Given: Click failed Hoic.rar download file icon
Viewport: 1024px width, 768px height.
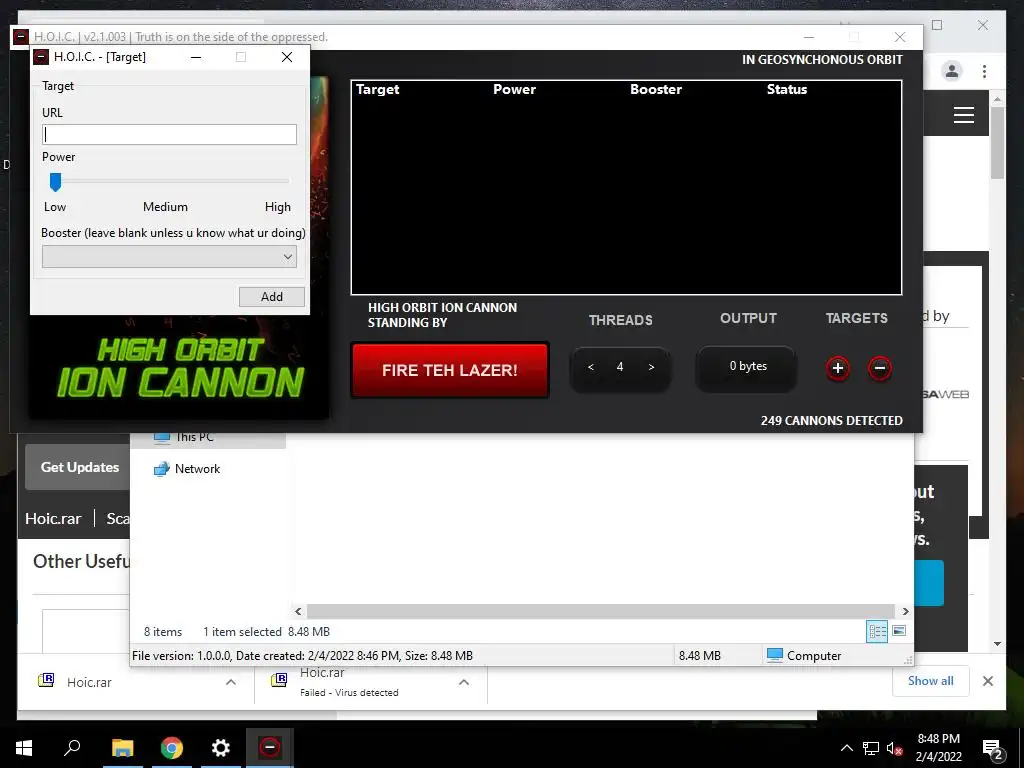Looking at the screenshot, I should click(x=279, y=680).
